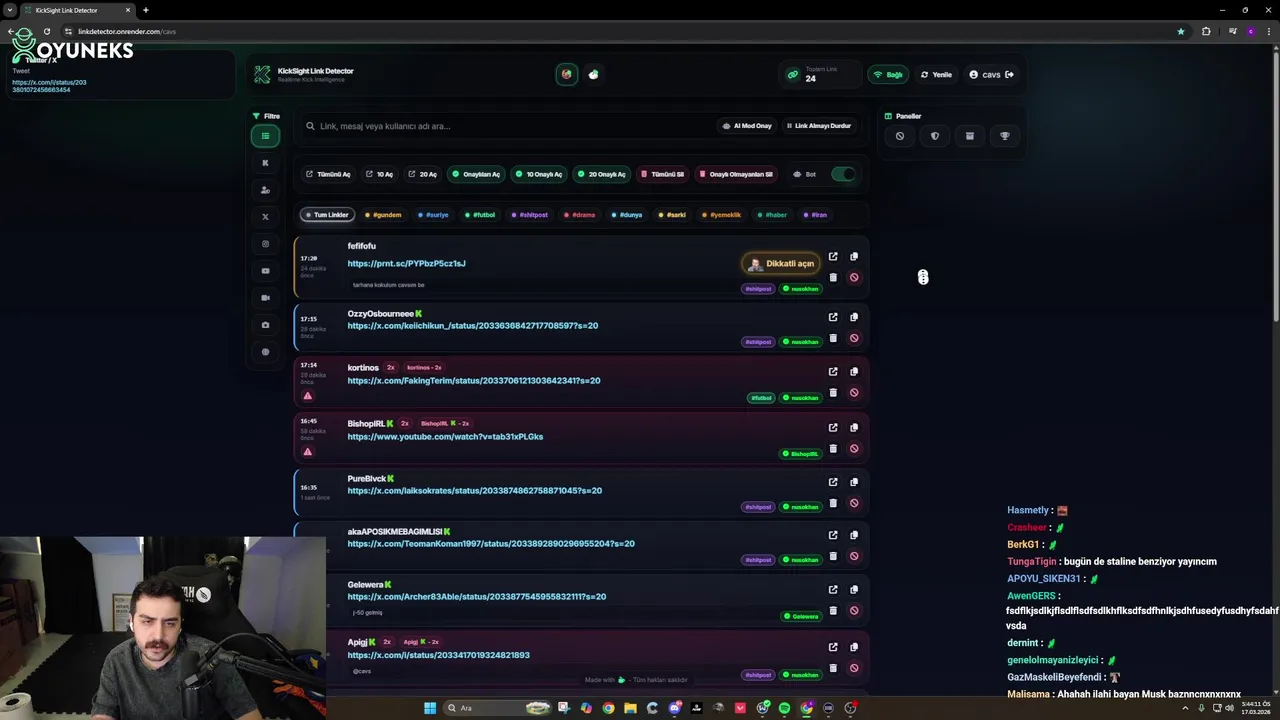Filter by #shitpost tag

tap(530, 215)
